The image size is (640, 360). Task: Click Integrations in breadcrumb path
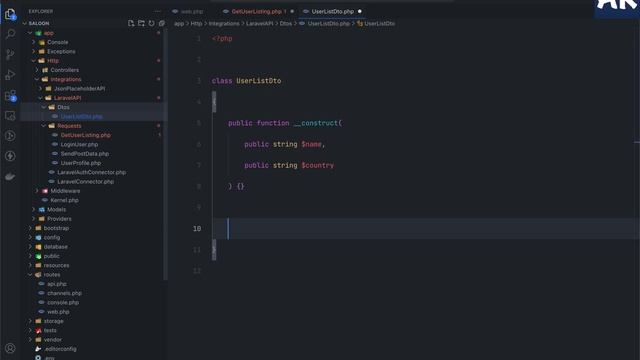224,24
